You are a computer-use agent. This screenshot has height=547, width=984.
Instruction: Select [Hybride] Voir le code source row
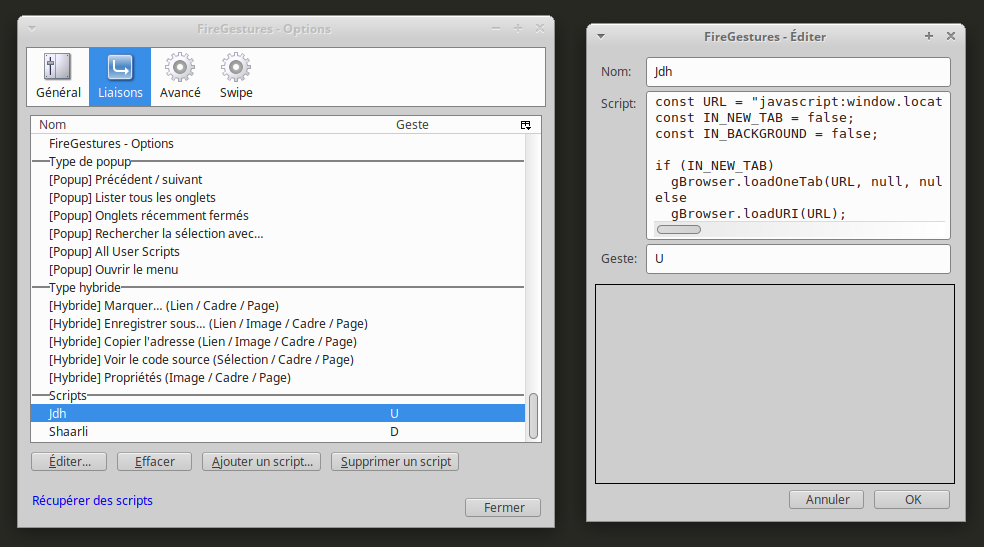click(x=278, y=359)
